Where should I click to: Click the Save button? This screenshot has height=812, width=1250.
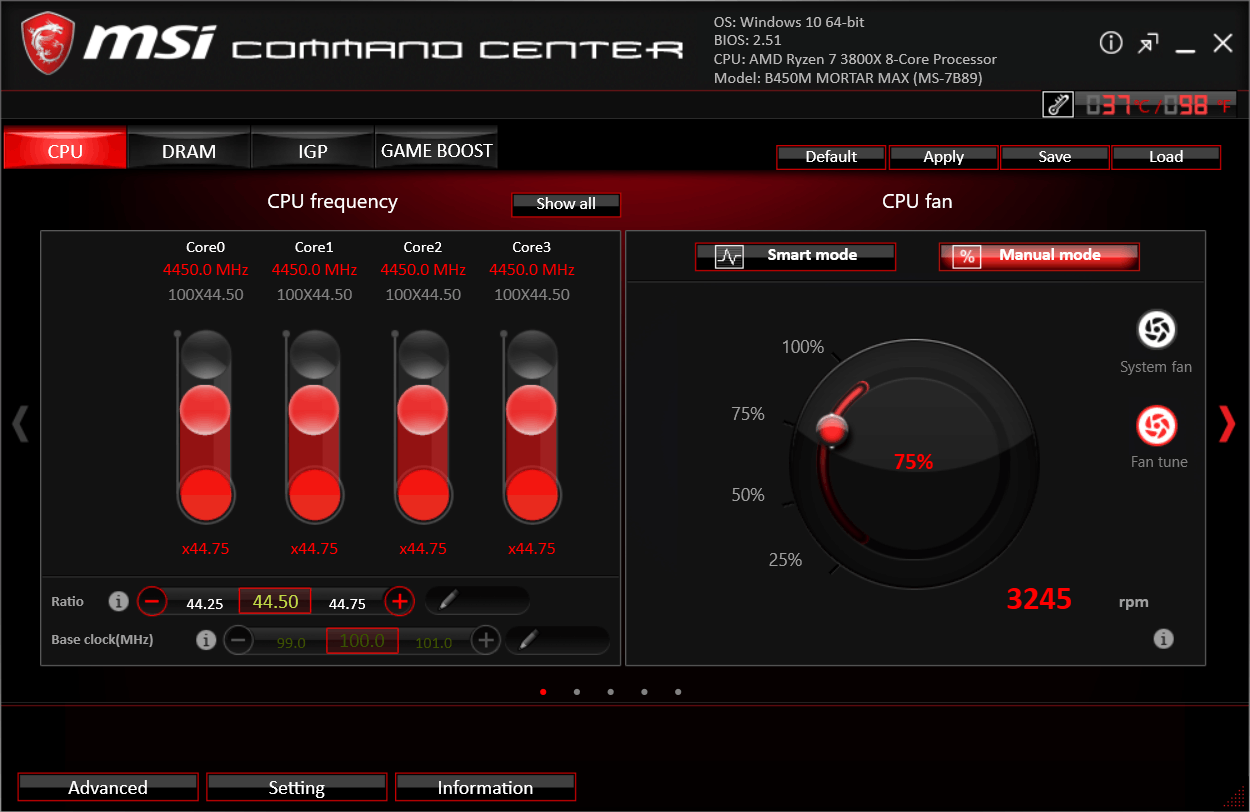(1054, 157)
